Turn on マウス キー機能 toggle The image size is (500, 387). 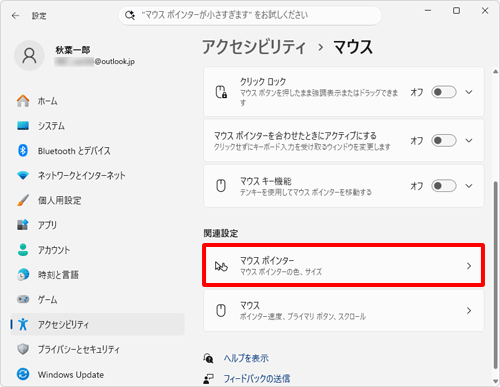[x=444, y=186]
